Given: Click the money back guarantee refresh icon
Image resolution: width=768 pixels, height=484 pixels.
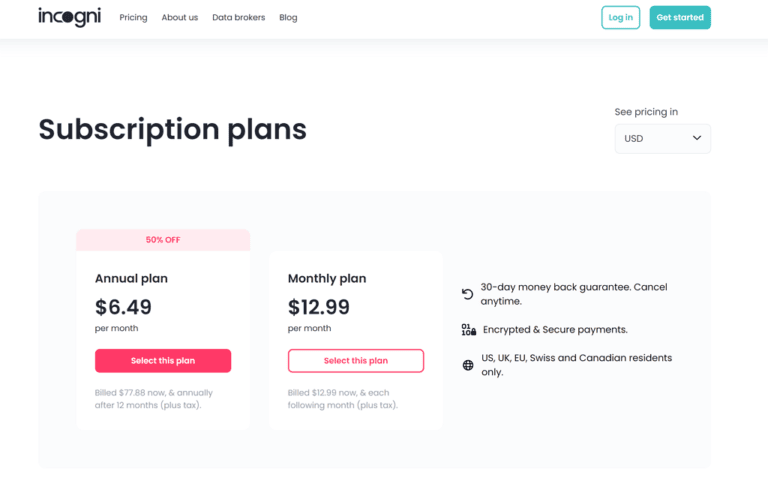Looking at the screenshot, I should [x=467, y=294].
